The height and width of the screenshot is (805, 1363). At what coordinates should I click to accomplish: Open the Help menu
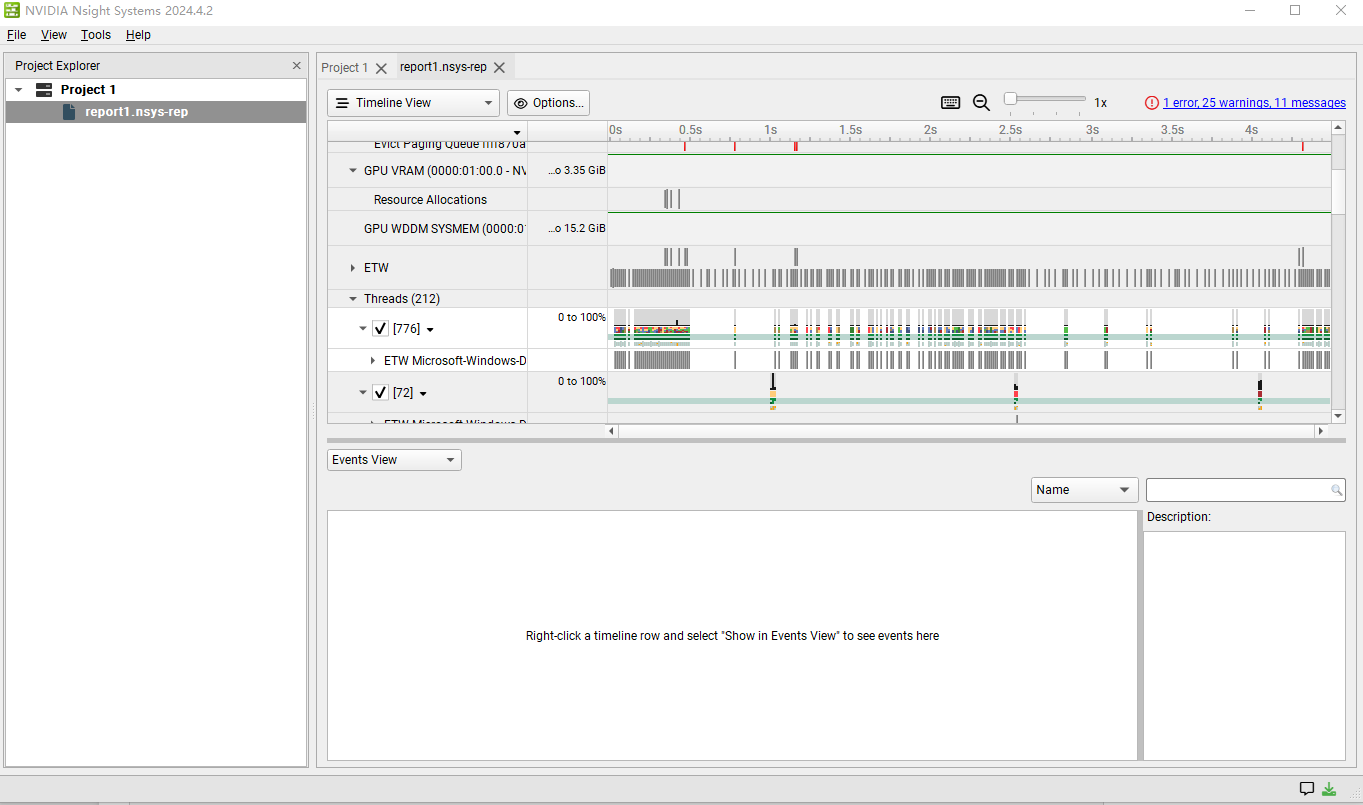(x=138, y=35)
